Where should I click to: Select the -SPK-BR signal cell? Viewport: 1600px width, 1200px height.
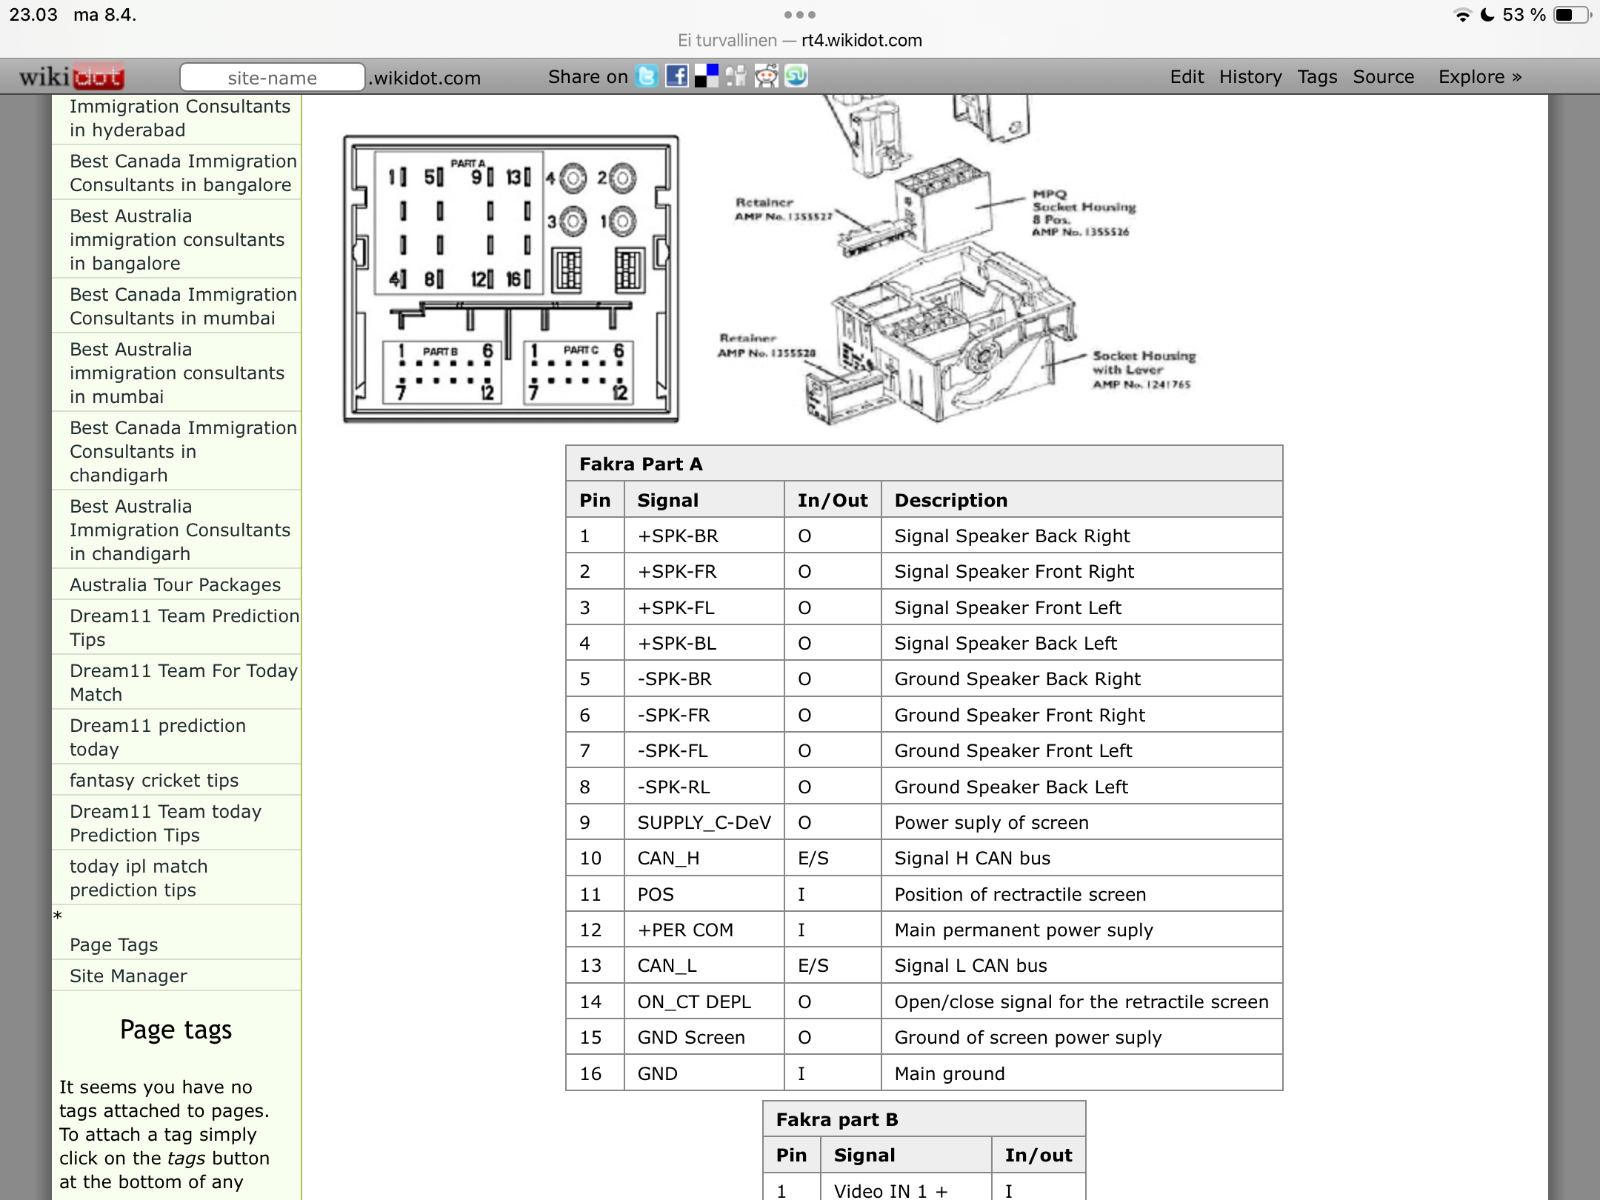coord(704,679)
